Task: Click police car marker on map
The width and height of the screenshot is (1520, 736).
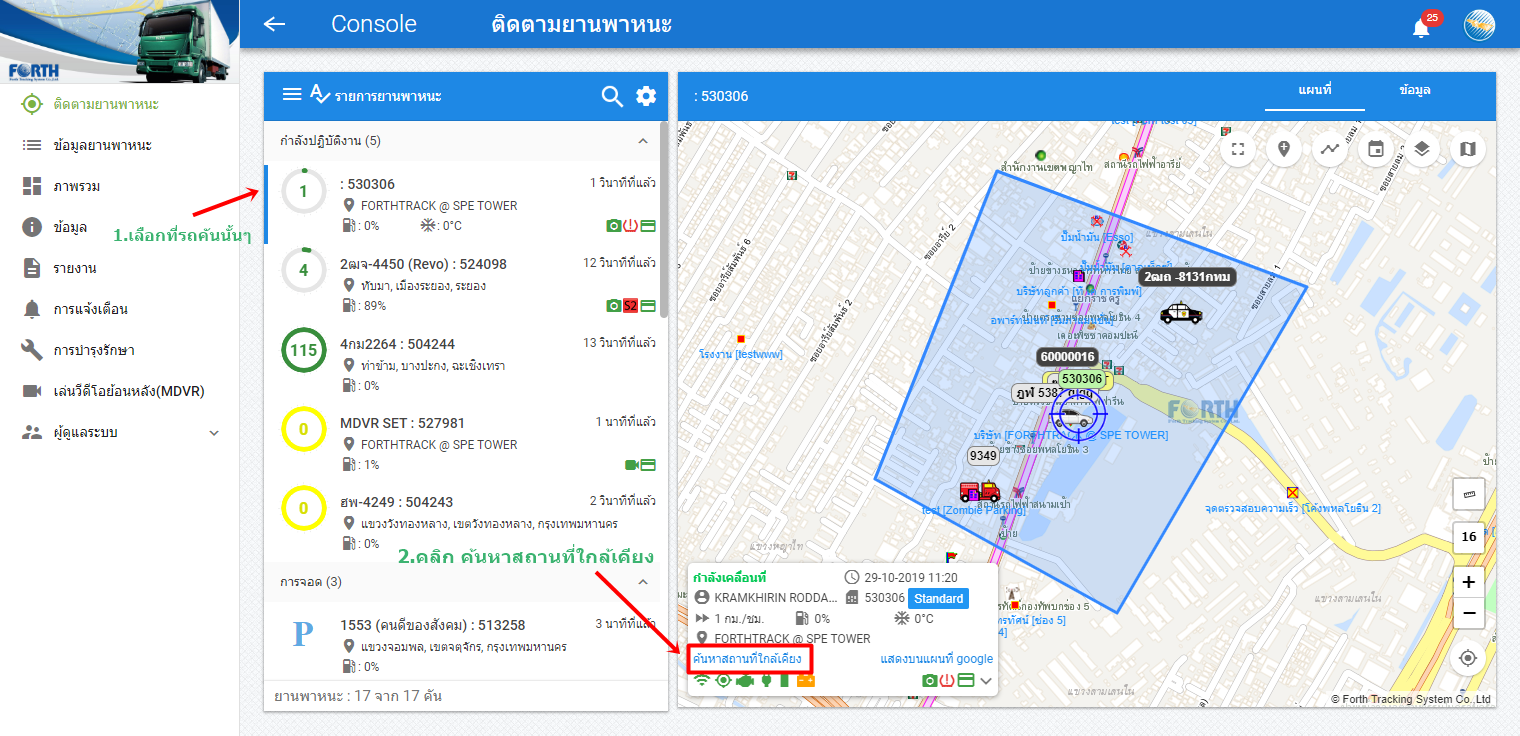Action: pos(1181,314)
